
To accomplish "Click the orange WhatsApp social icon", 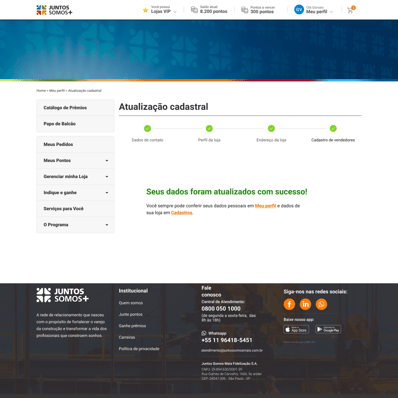I will point(321,304).
